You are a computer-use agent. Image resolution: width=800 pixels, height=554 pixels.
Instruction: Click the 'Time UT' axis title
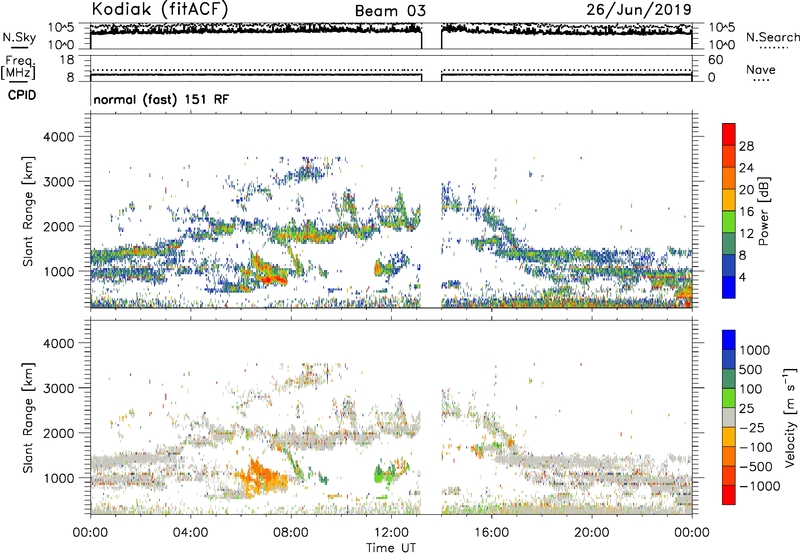point(391,547)
